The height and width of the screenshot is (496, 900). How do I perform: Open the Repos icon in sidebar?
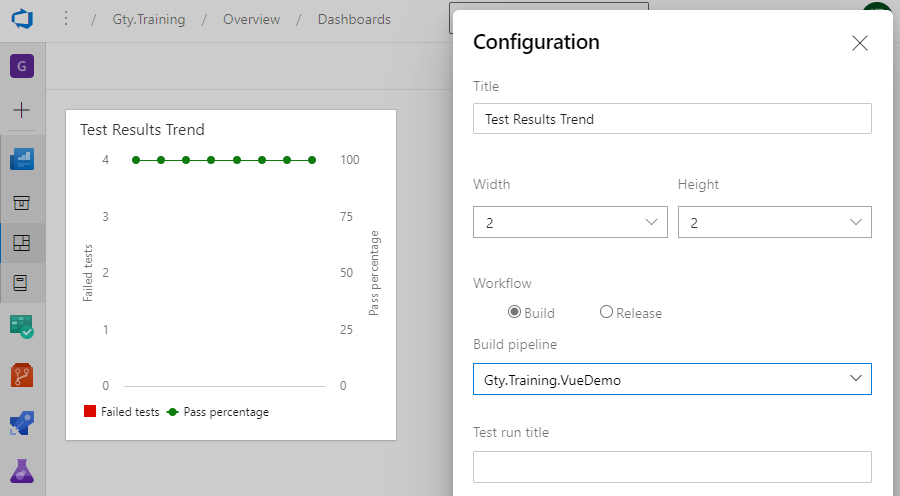point(22,376)
